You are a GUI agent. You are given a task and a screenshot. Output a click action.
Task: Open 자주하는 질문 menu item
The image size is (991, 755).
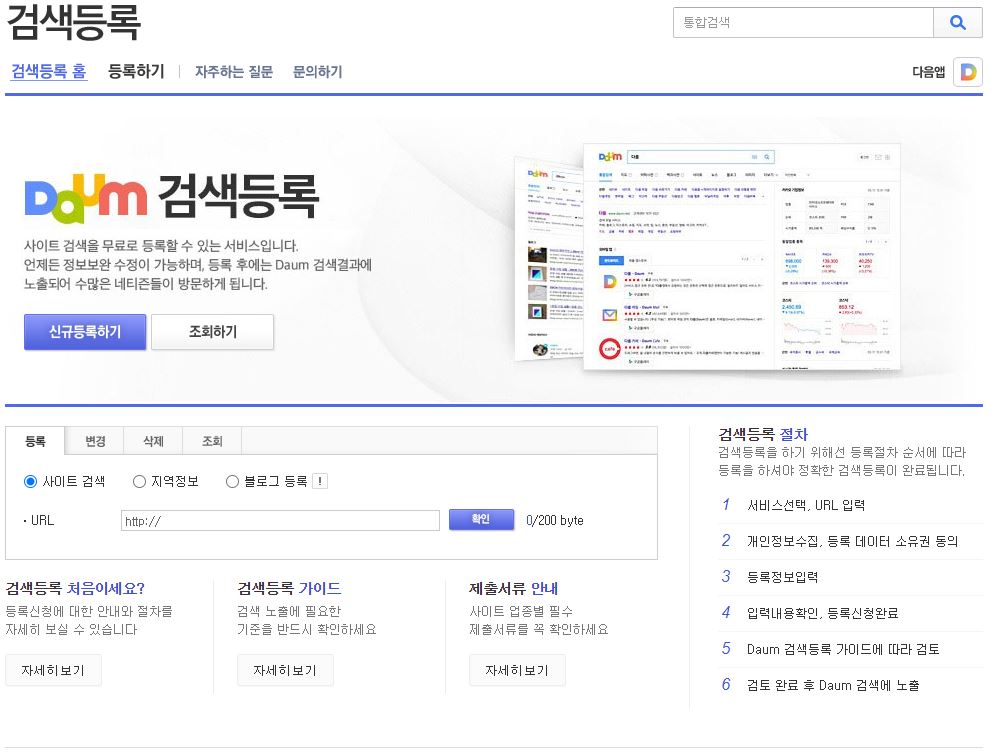(x=234, y=72)
